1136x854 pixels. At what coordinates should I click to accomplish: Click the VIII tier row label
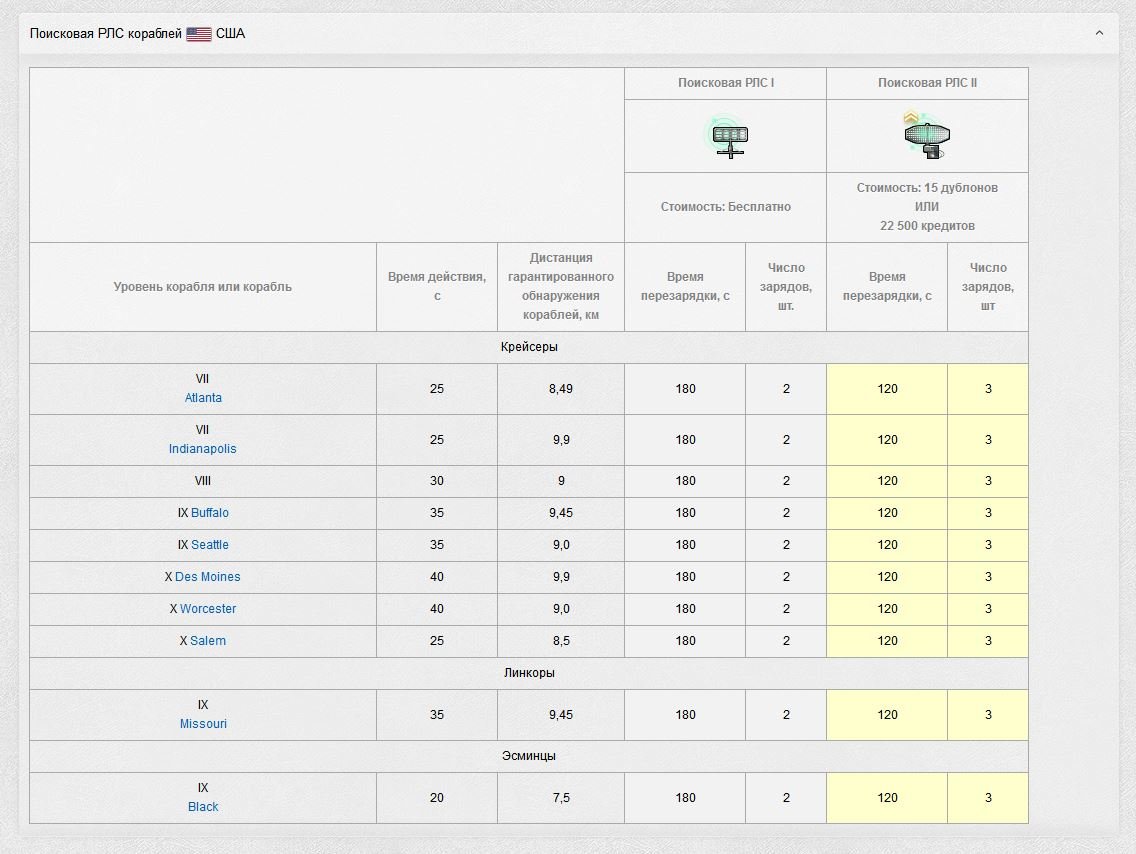203,481
